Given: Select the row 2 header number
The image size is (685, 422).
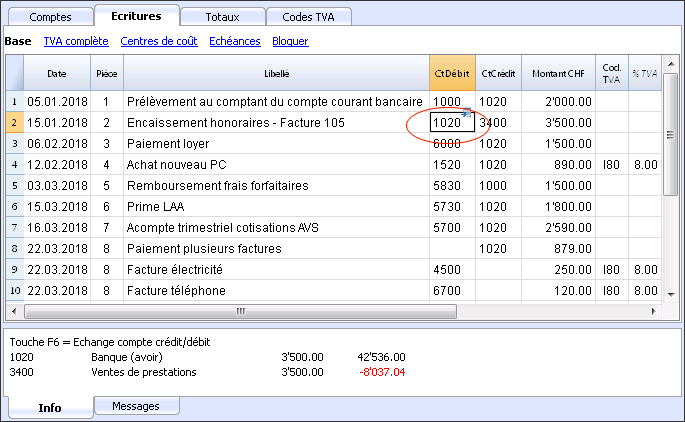Looking at the screenshot, I should (14, 122).
